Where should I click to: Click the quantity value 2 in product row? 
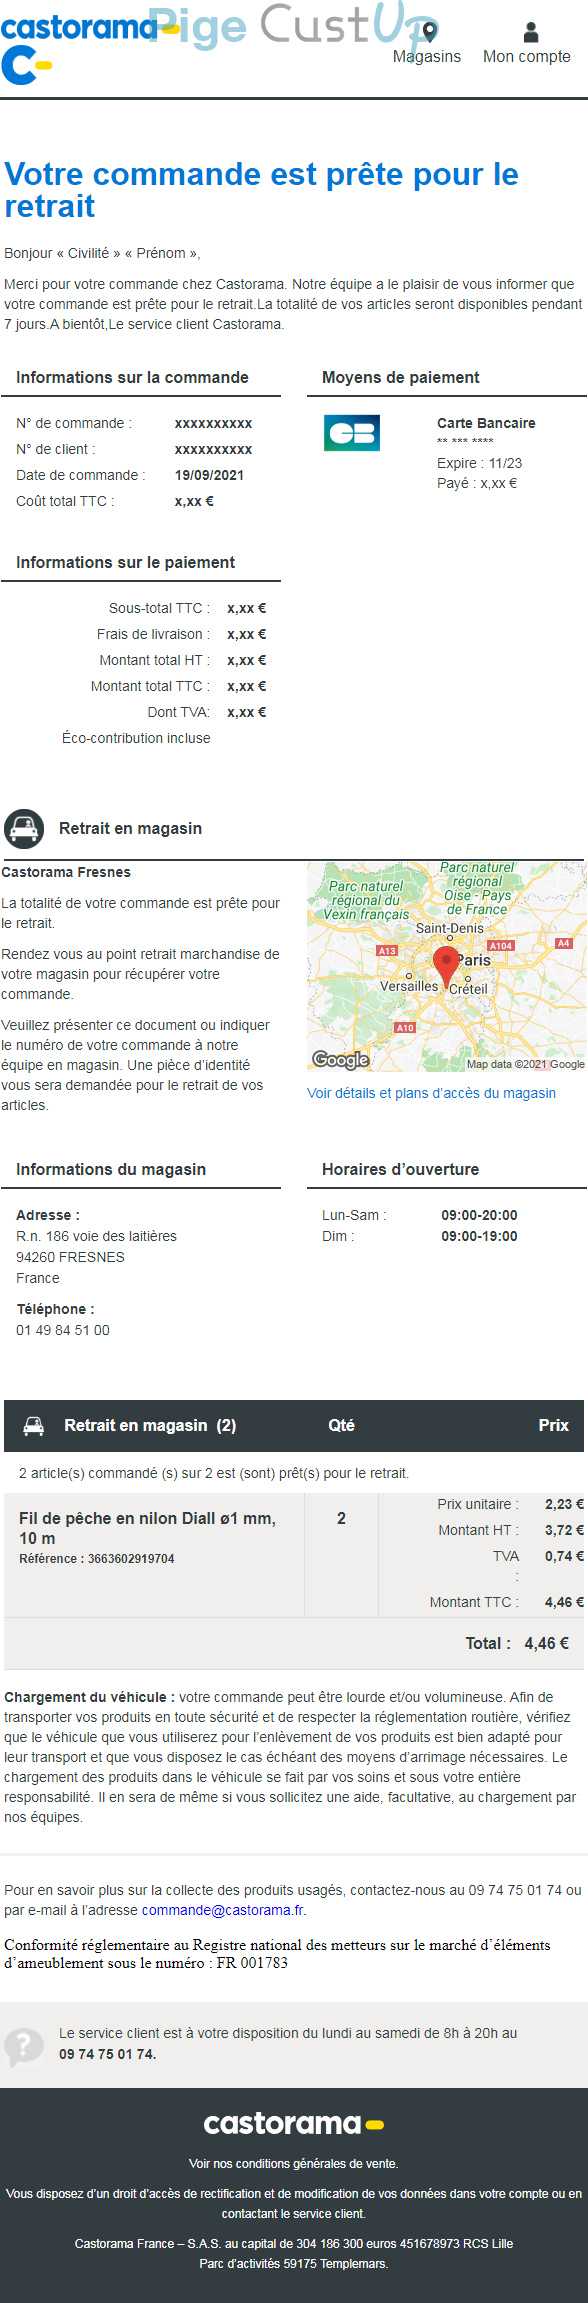pyautogui.click(x=341, y=1518)
